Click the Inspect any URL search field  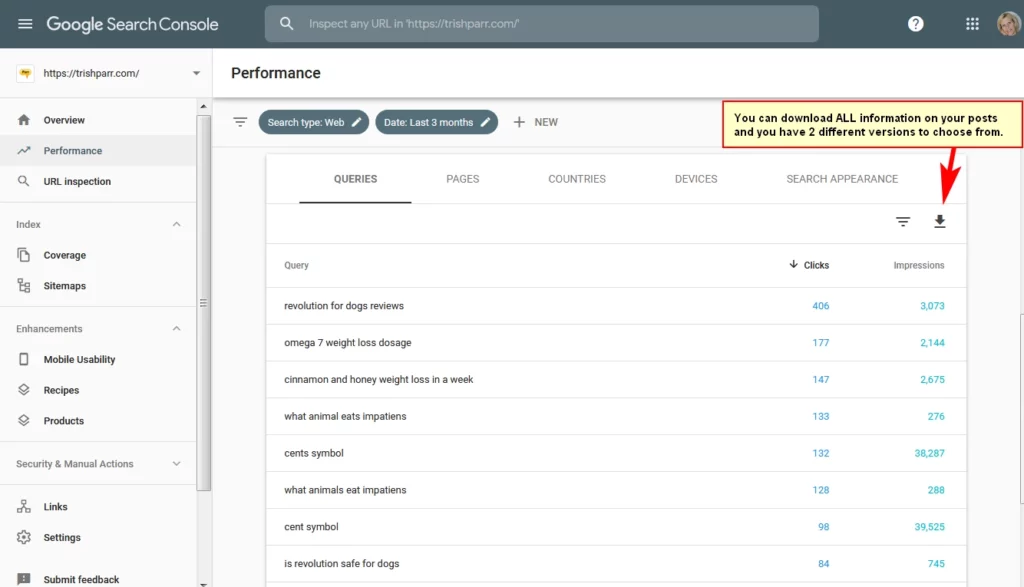(x=541, y=24)
